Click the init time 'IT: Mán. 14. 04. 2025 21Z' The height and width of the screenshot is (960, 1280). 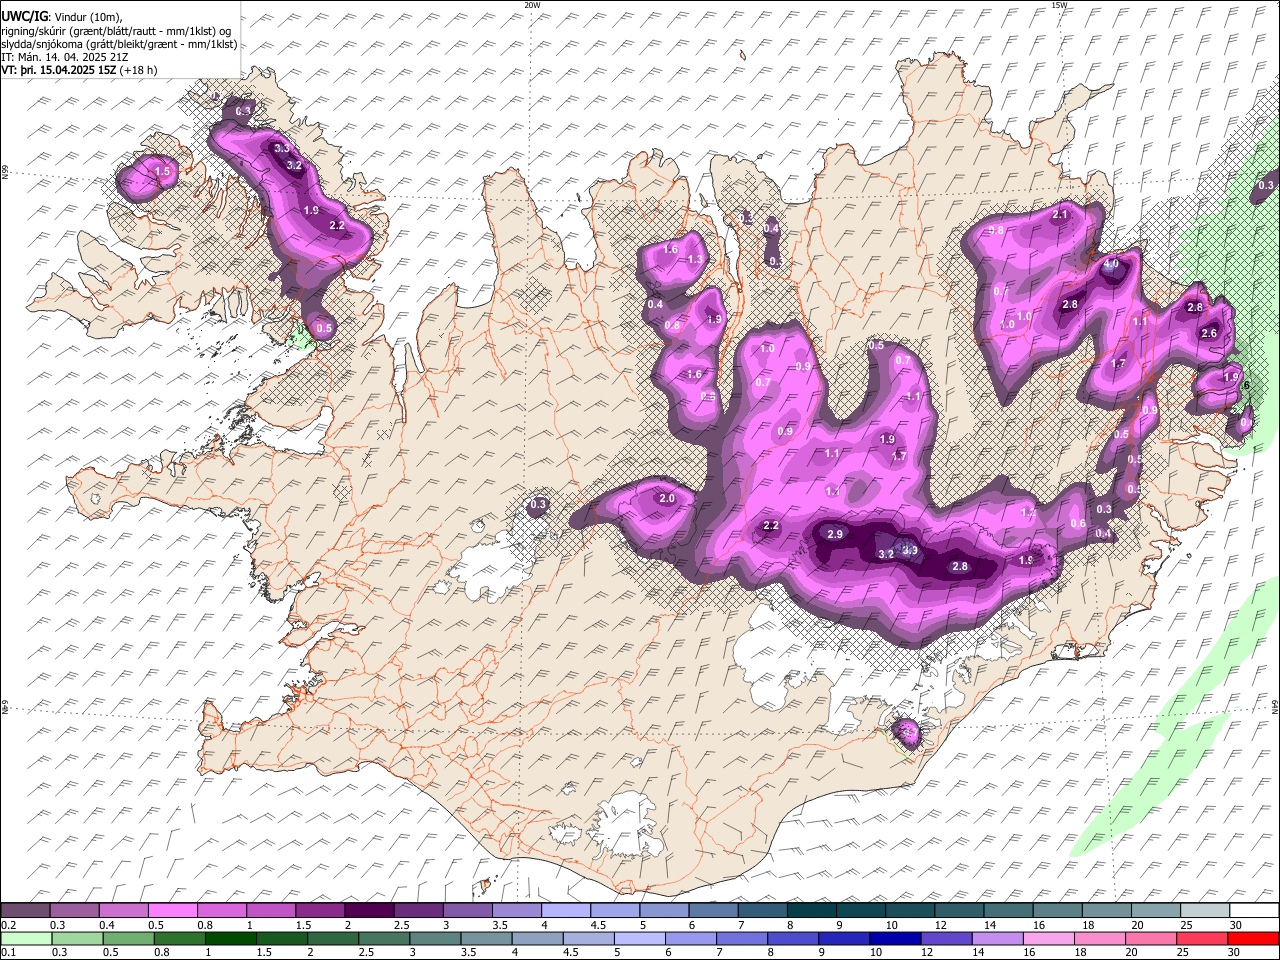click(65, 57)
